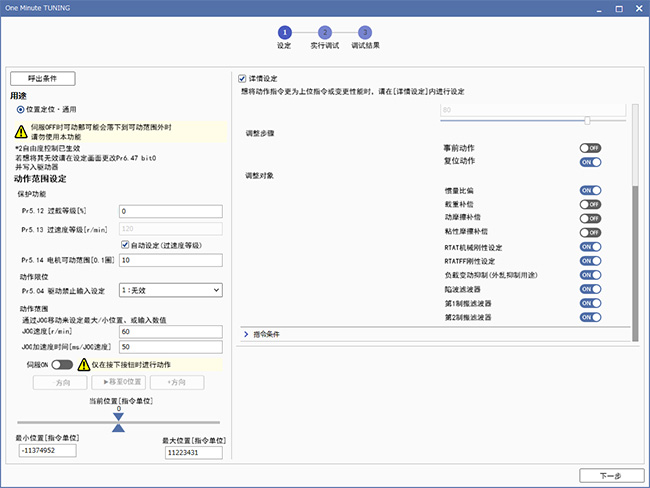Screen dimensions: 650x488
Task: Click the slider handle in detail settings
Action: (587, 120)
